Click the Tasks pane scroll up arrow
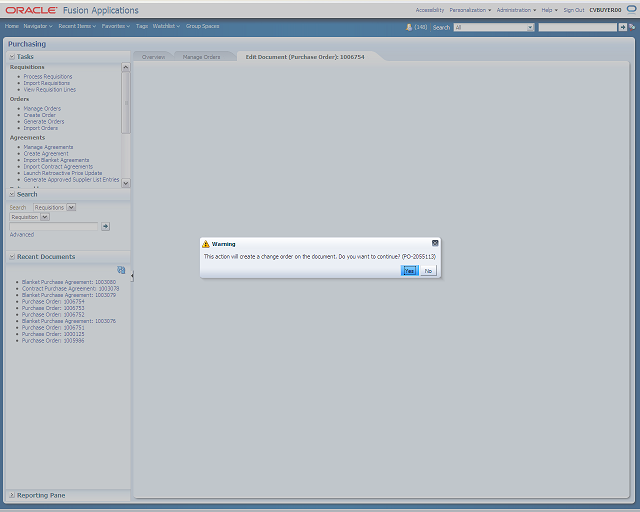Viewport: 640px width, 512px height. point(126,67)
